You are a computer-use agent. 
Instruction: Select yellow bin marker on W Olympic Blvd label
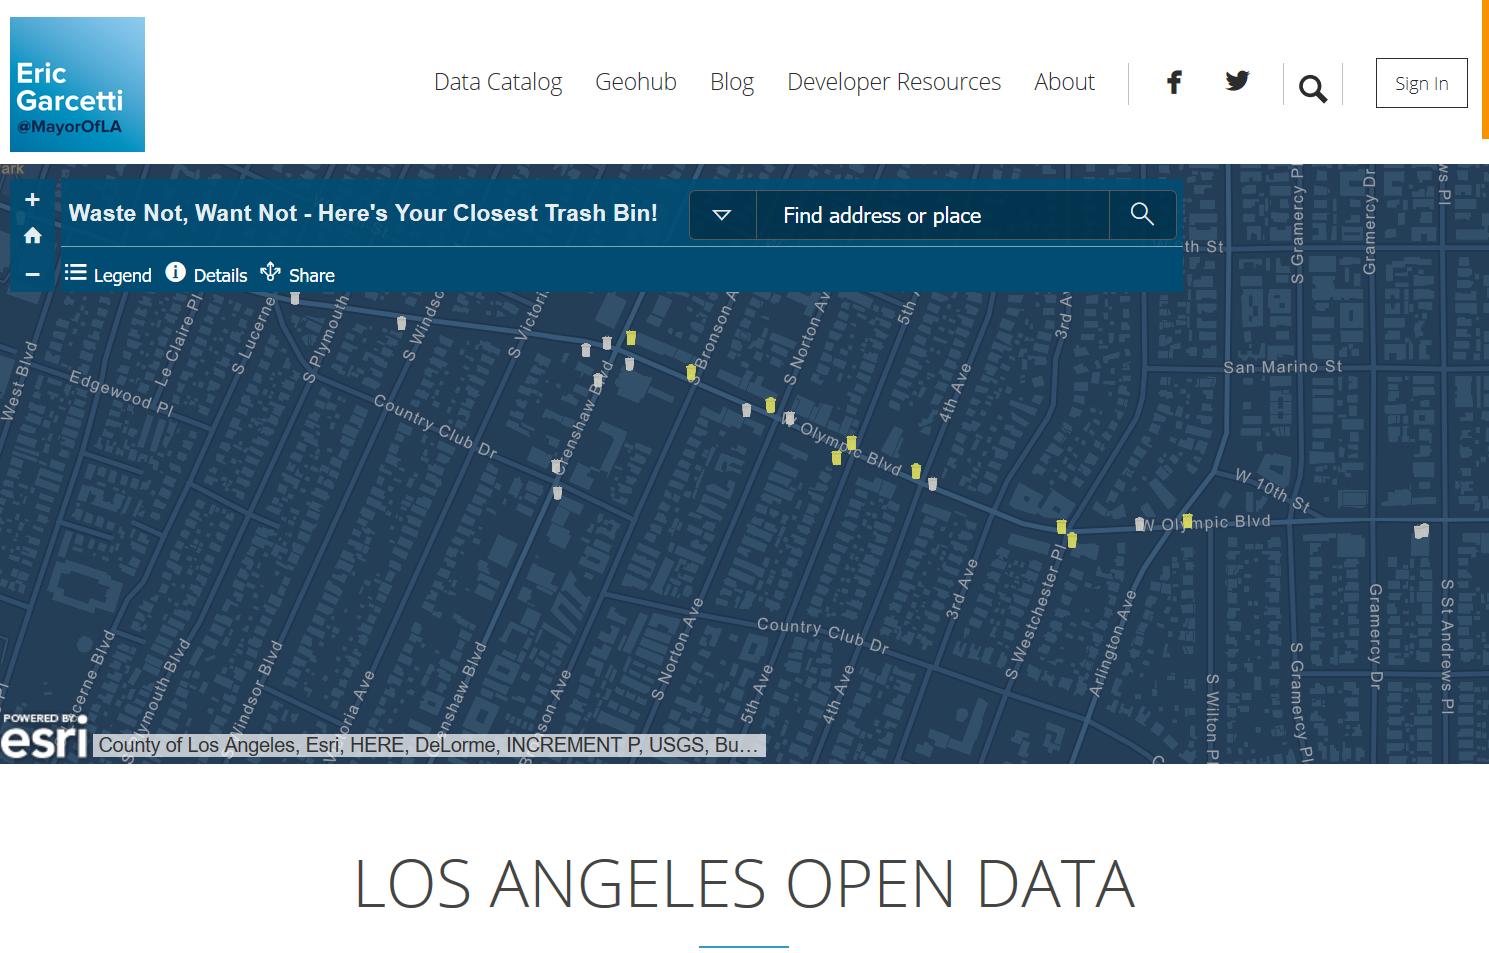pyautogui.click(x=1187, y=521)
